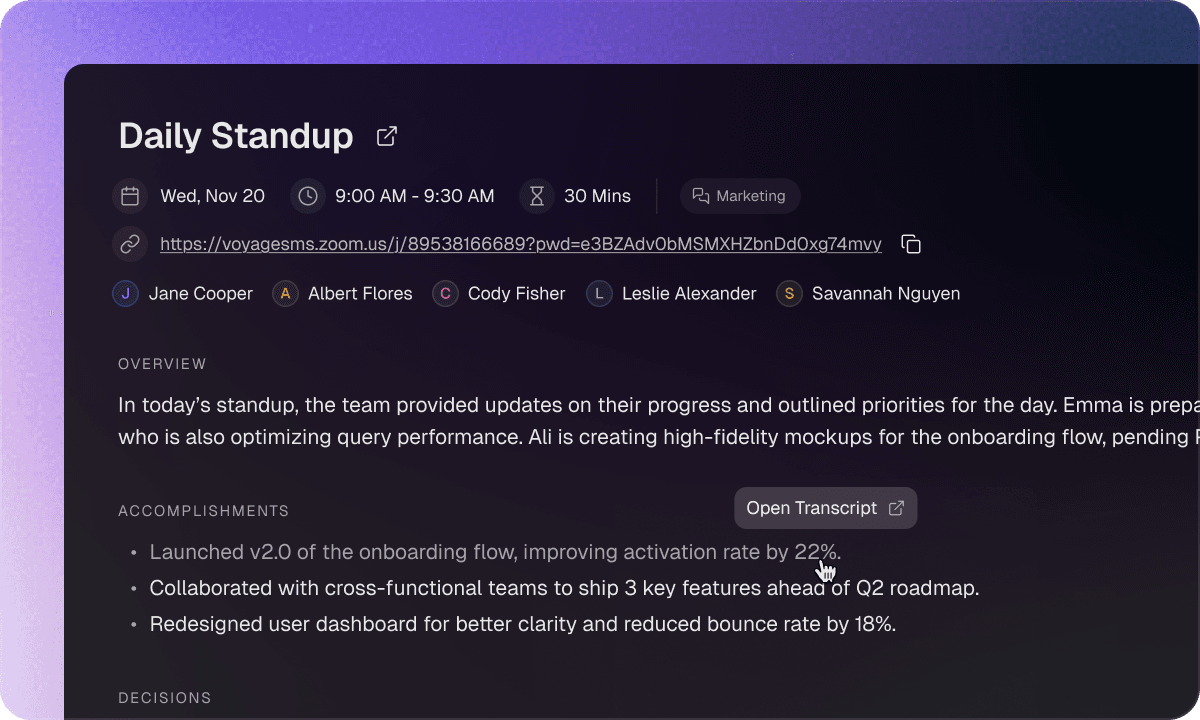Image resolution: width=1200 pixels, height=720 pixels.
Task: Click the Marketing channel tag
Action: (740, 196)
